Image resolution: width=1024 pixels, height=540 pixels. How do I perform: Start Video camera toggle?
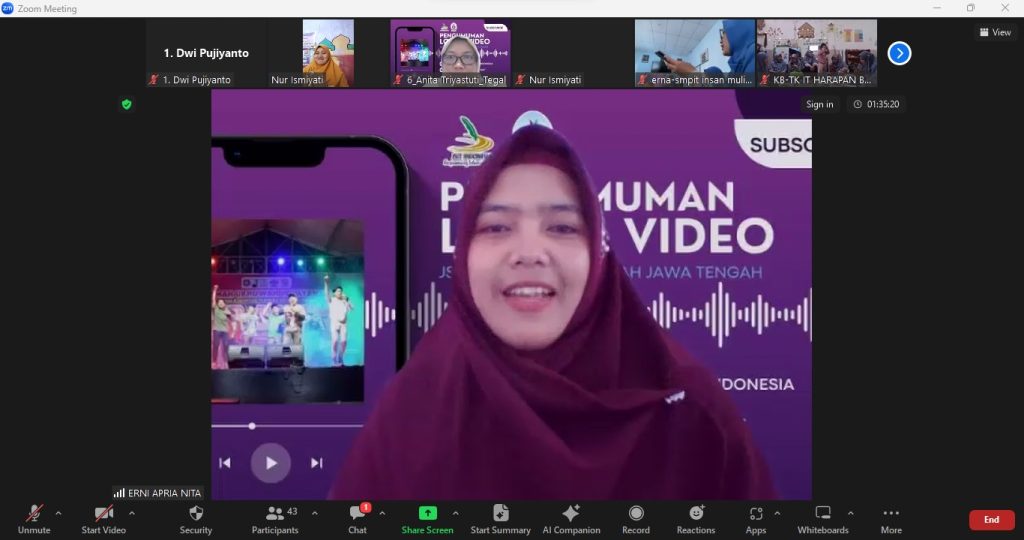click(x=103, y=514)
